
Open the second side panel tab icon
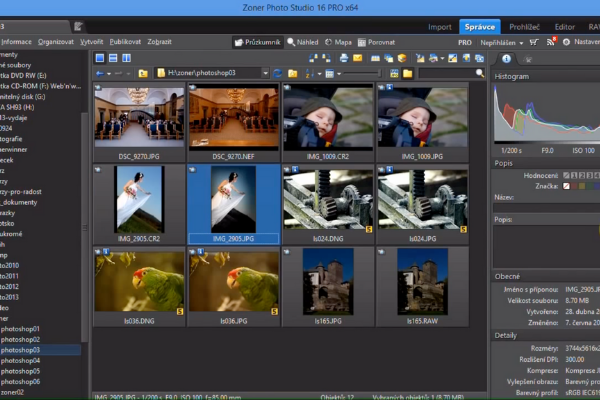[x=528, y=59]
